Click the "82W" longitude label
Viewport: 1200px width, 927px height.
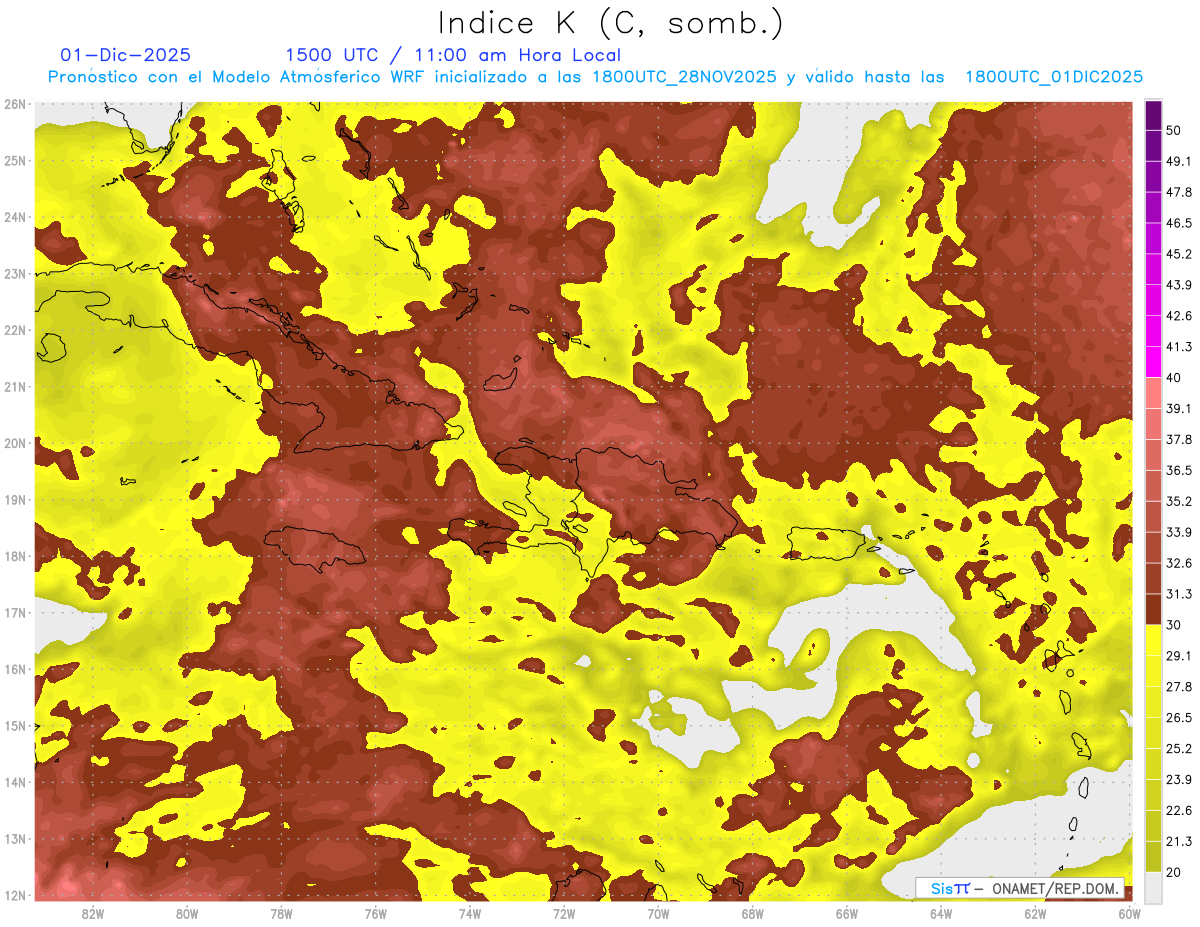92,914
